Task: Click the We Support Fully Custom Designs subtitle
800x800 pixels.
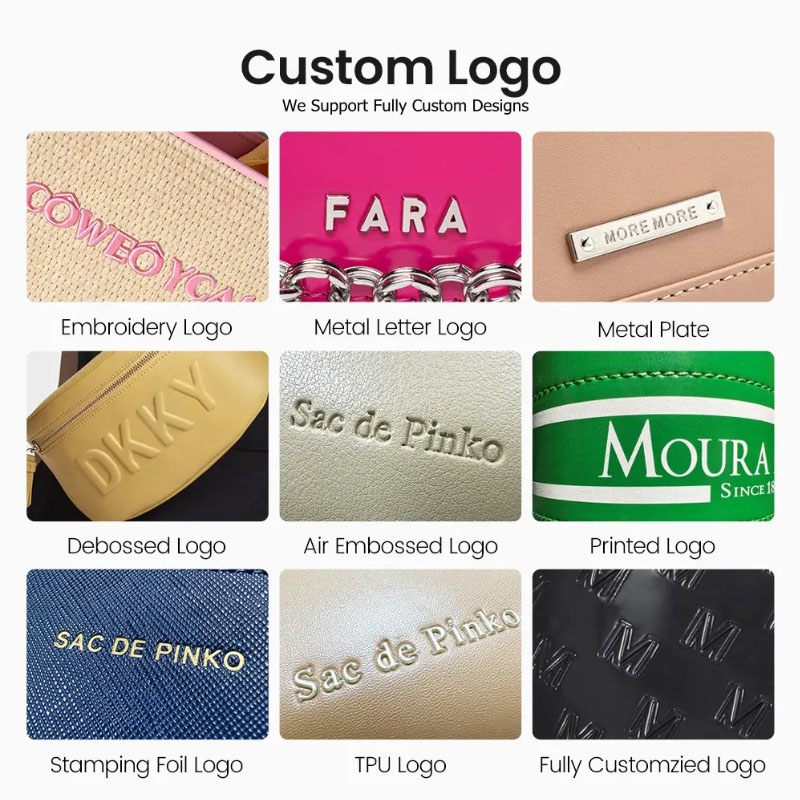Action: (x=405, y=106)
